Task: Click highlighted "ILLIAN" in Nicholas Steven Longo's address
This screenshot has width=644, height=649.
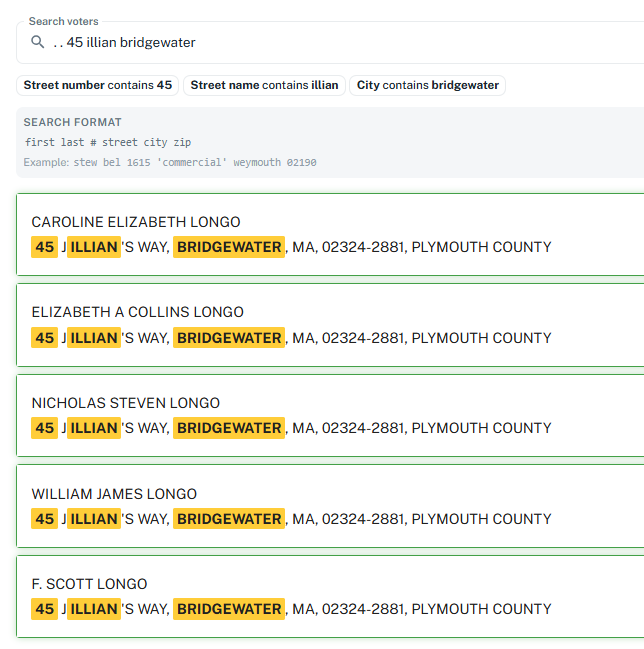Action: 94,428
